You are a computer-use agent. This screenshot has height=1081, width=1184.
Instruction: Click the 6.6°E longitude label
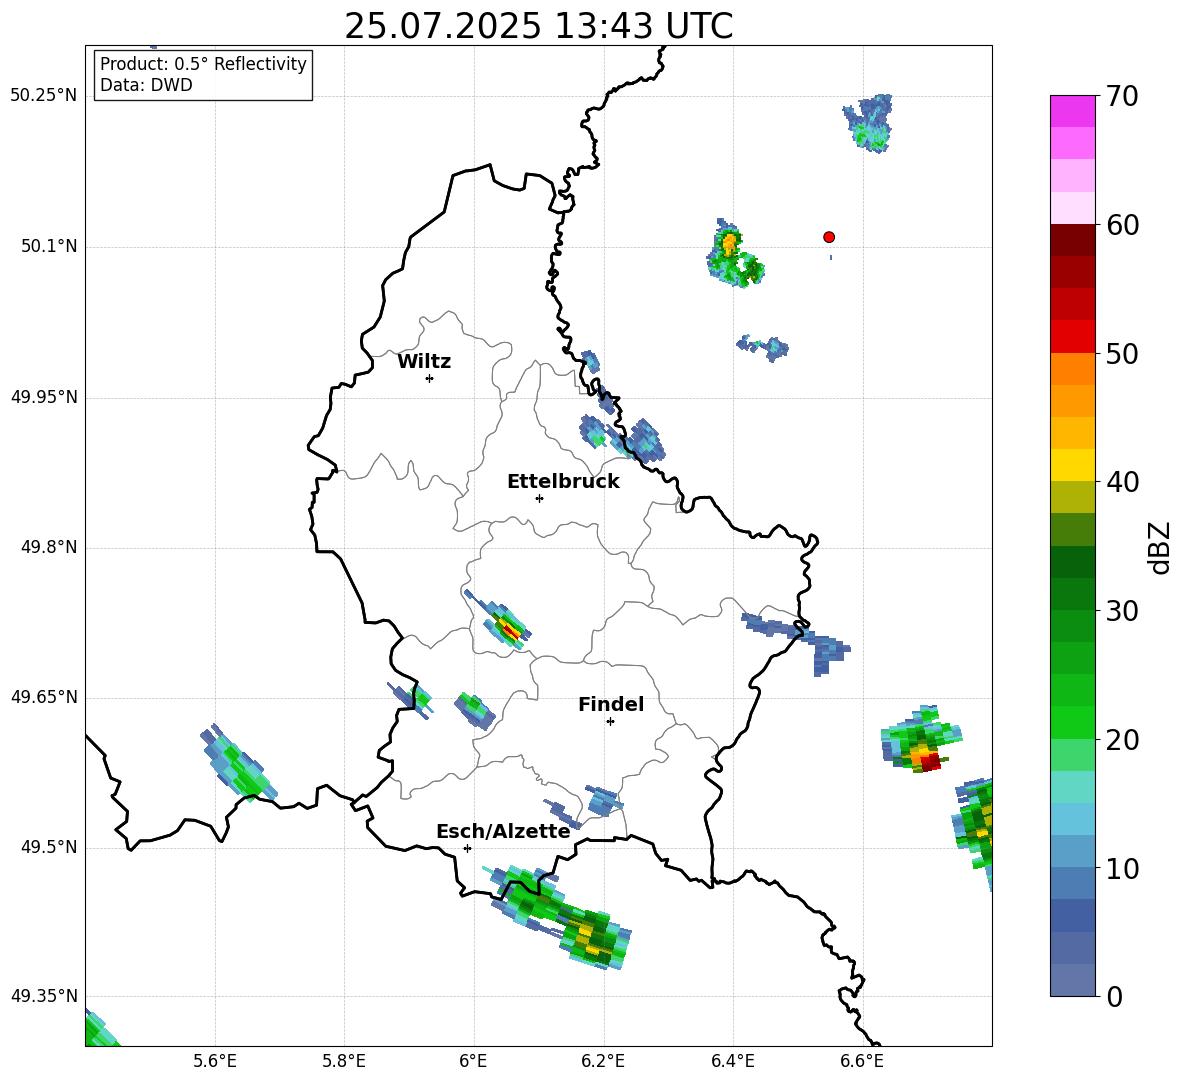pyautogui.click(x=862, y=1061)
